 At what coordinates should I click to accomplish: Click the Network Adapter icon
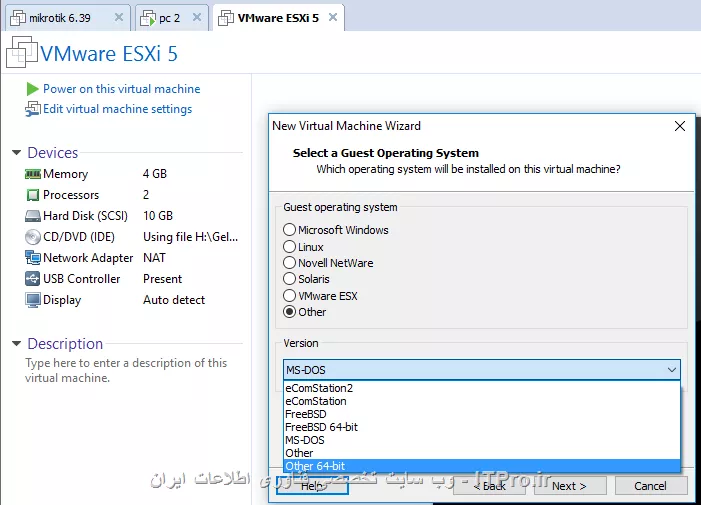click(x=33, y=258)
